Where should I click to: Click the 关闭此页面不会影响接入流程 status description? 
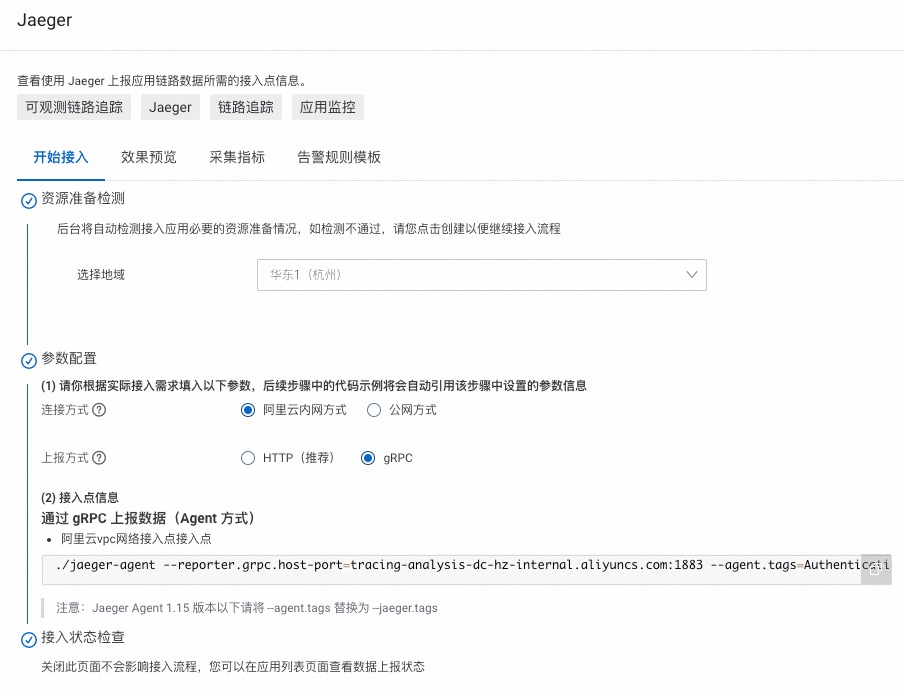(233, 667)
